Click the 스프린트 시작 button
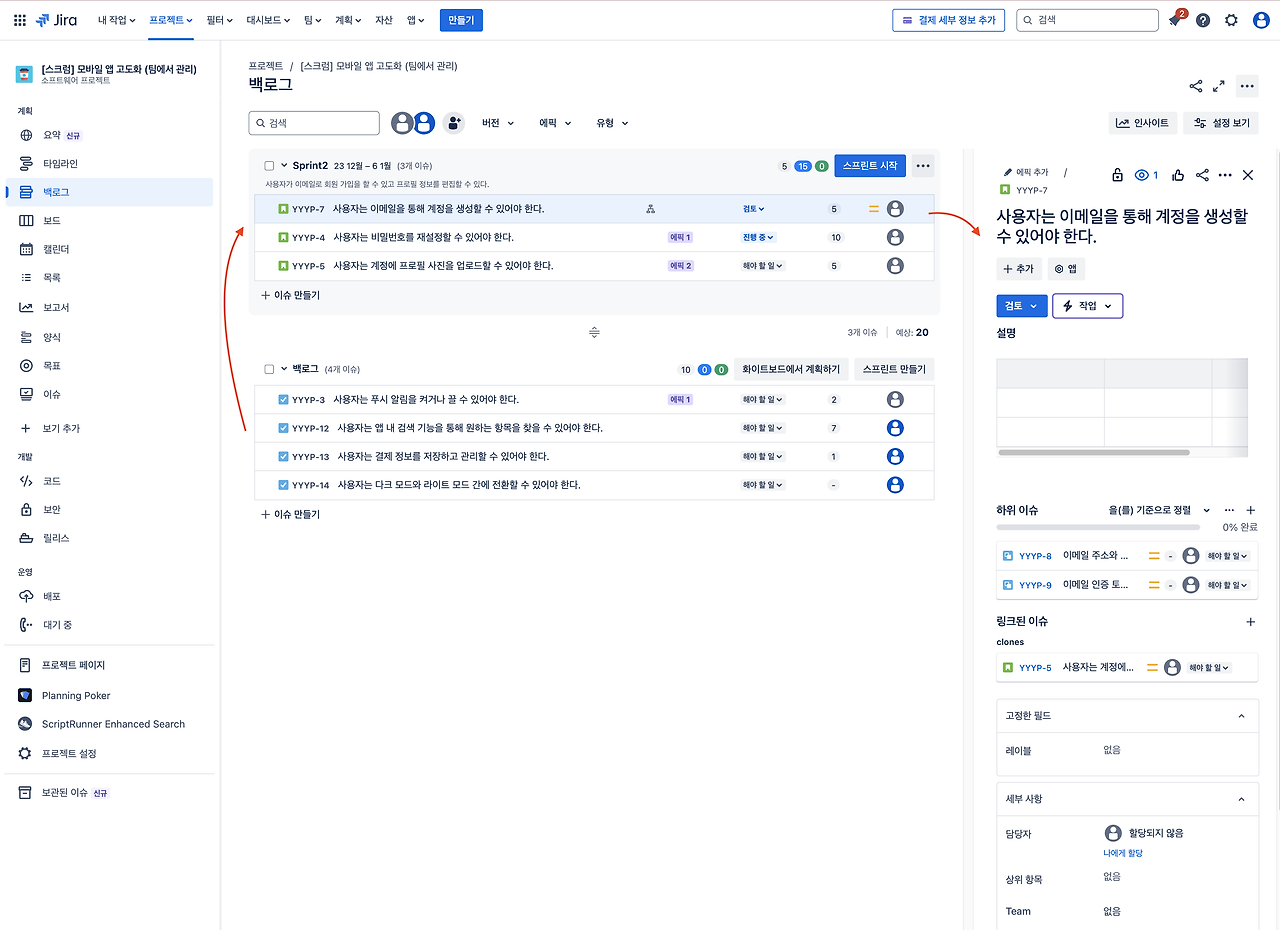Screen dimensions: 1280x930 [x=870, y=166]
